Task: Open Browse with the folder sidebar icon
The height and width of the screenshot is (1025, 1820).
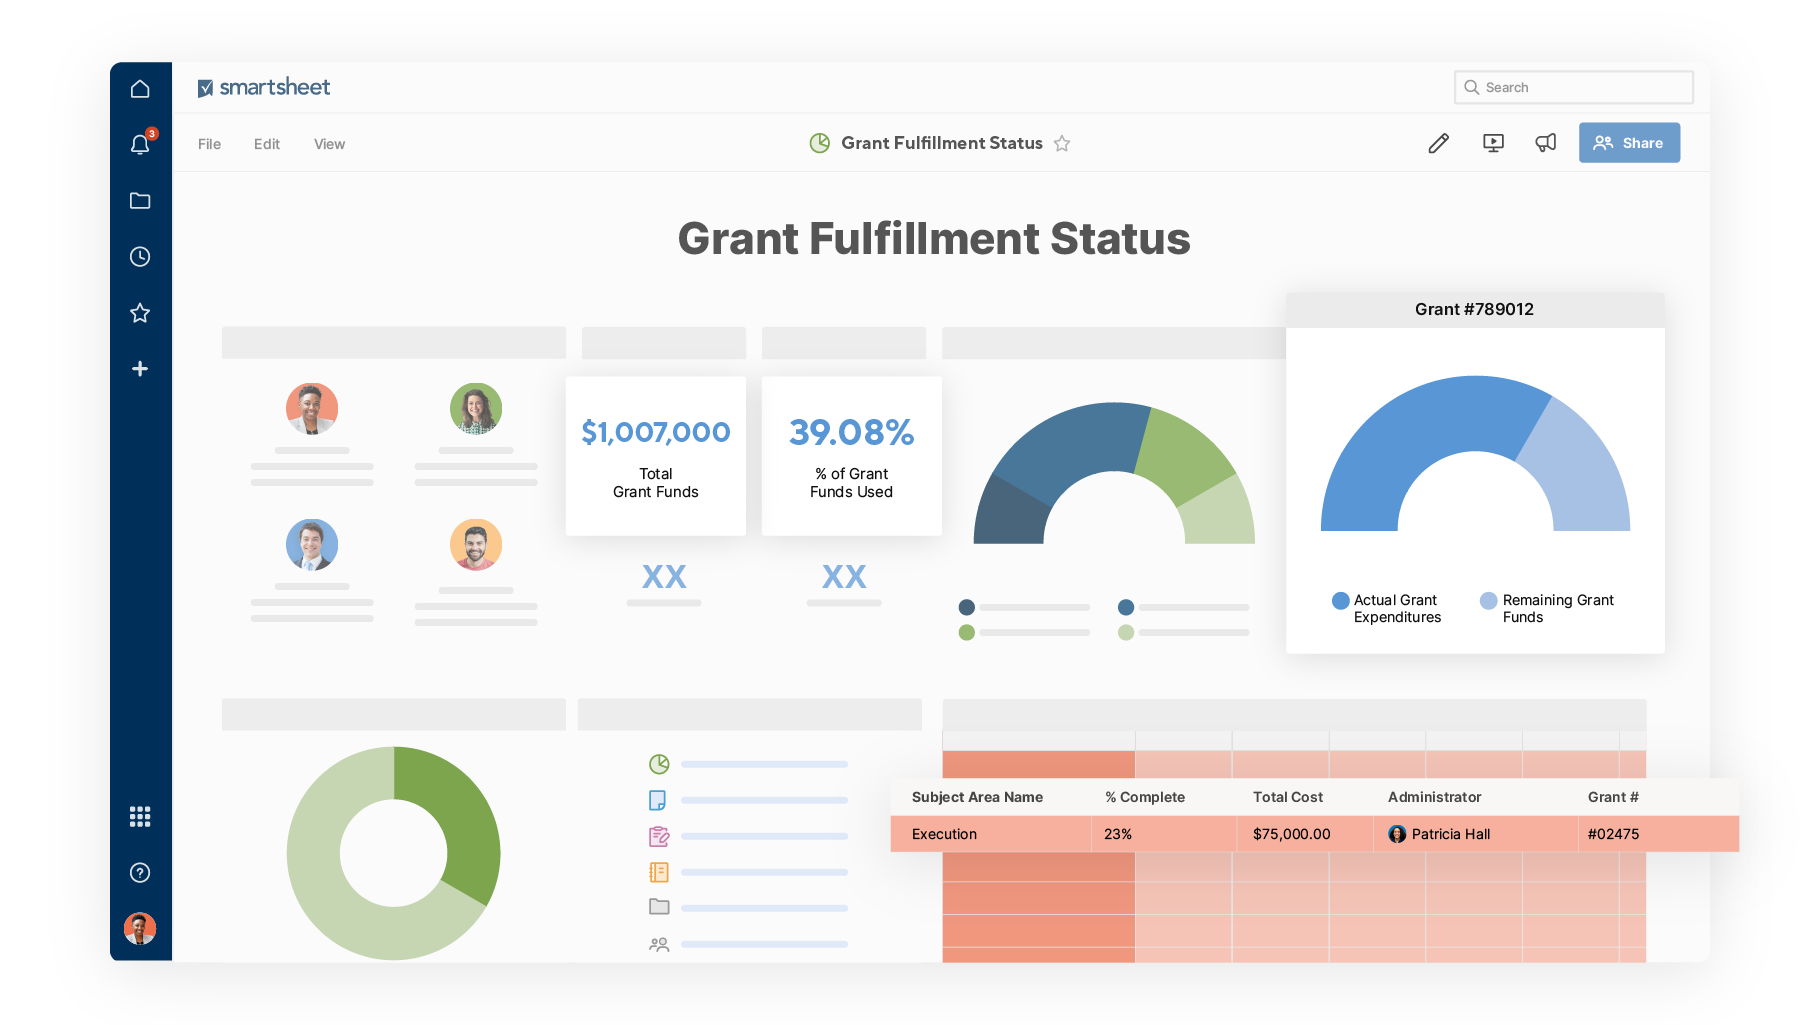Action: tap(140, 200)
